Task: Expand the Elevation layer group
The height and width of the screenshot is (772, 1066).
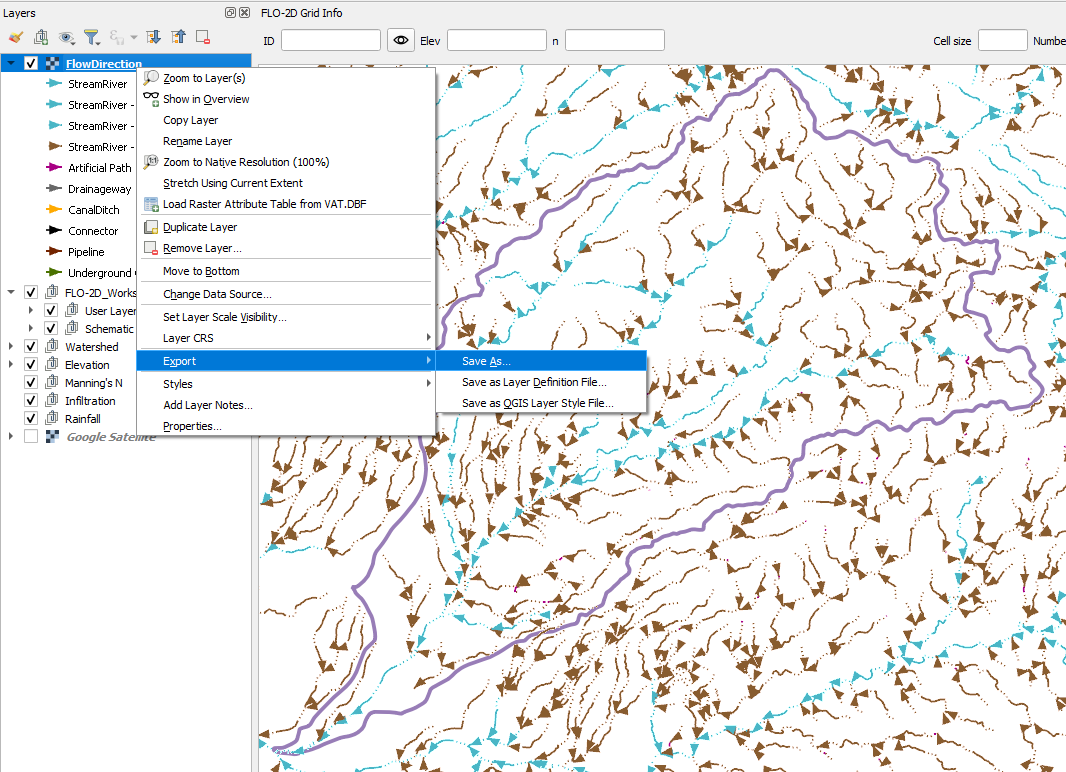Action: (x=11, y=365)
